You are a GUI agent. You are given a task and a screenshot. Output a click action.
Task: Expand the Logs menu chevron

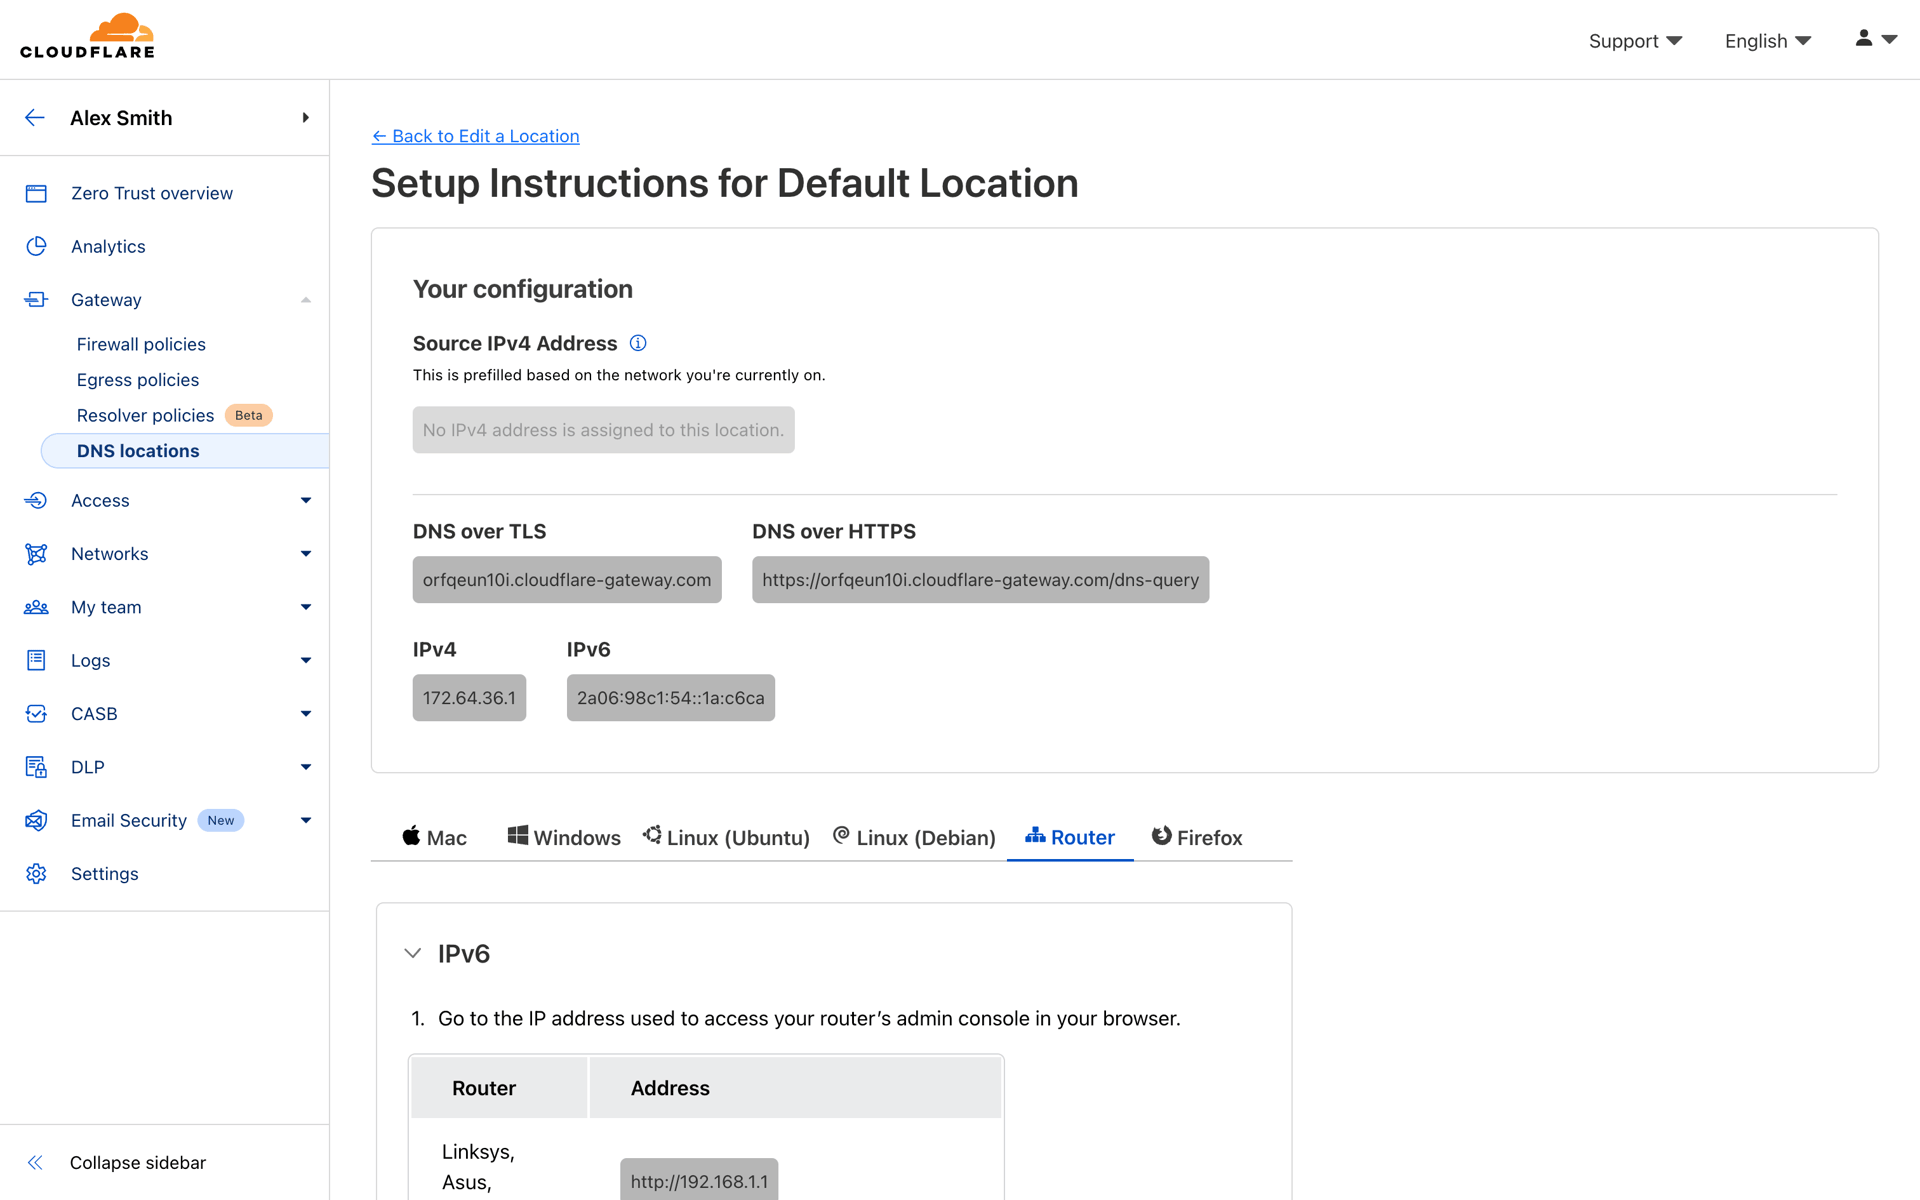tap(305, 660)
